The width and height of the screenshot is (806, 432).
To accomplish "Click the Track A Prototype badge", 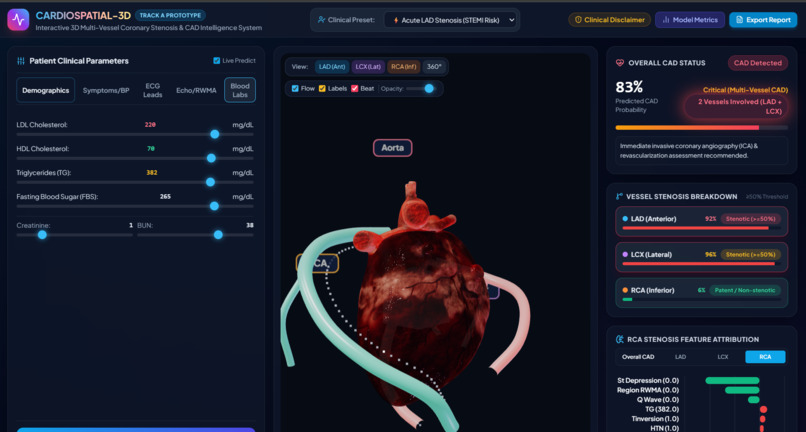I will tap(170, 15).
